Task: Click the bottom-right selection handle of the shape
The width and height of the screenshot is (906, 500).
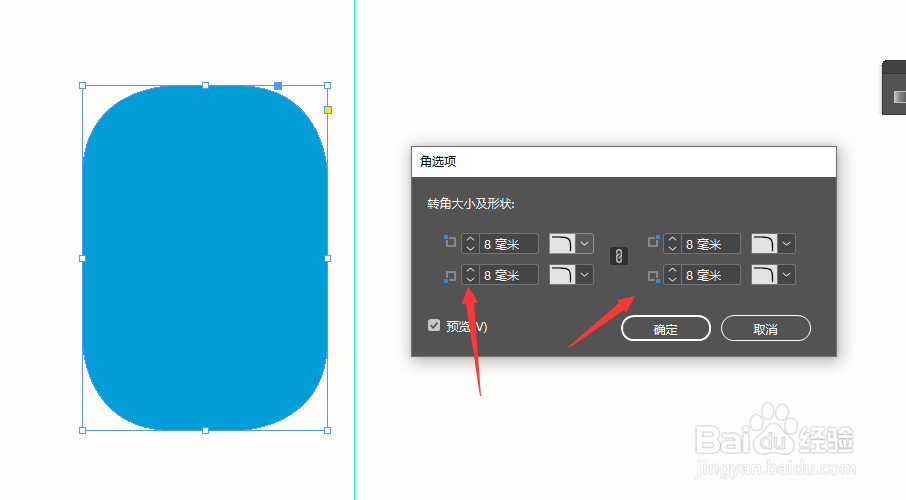Action: 328,431
